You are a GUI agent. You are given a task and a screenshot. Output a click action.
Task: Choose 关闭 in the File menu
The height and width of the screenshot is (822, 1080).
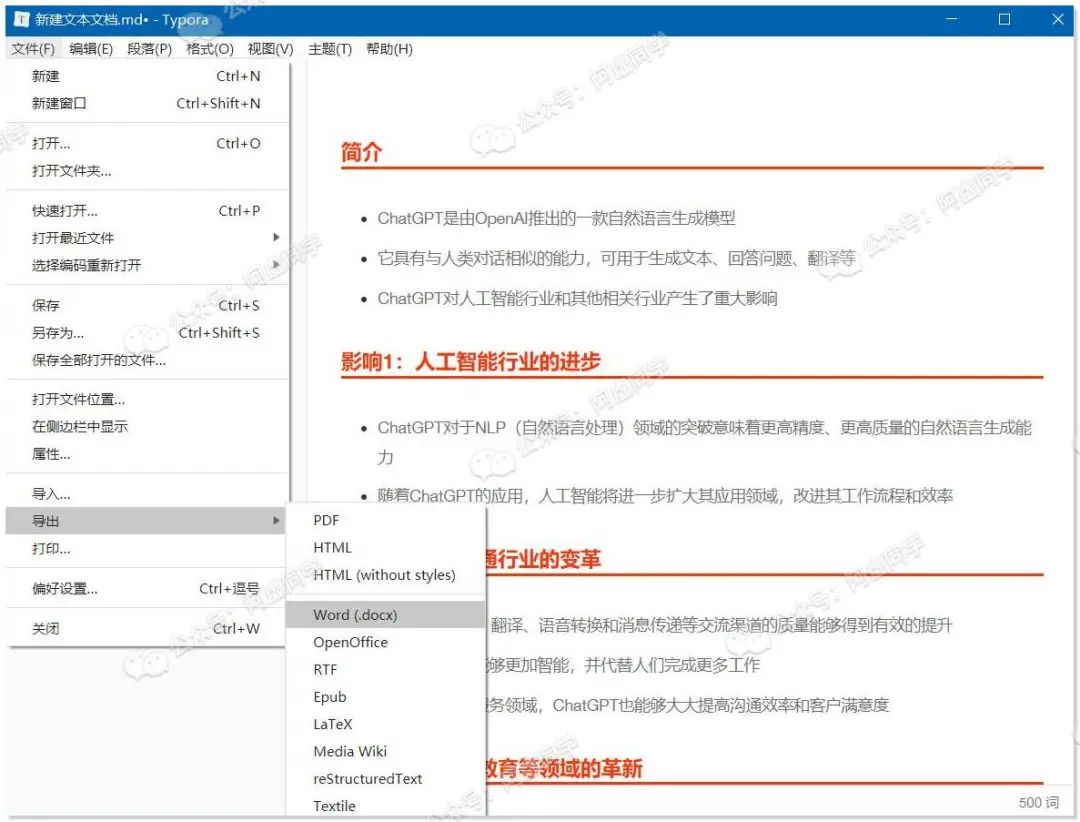(145, 628)
